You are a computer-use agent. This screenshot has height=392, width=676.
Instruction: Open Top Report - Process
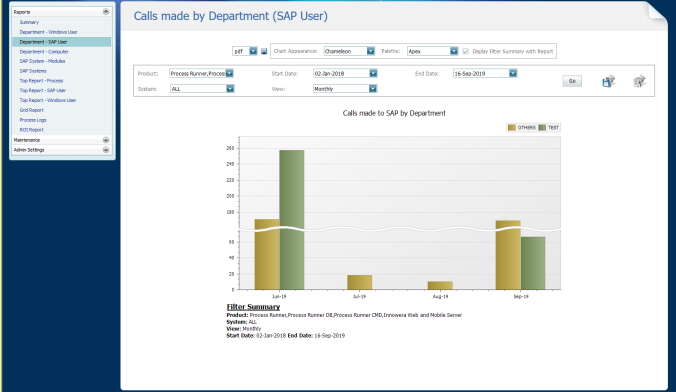[41, 81]
